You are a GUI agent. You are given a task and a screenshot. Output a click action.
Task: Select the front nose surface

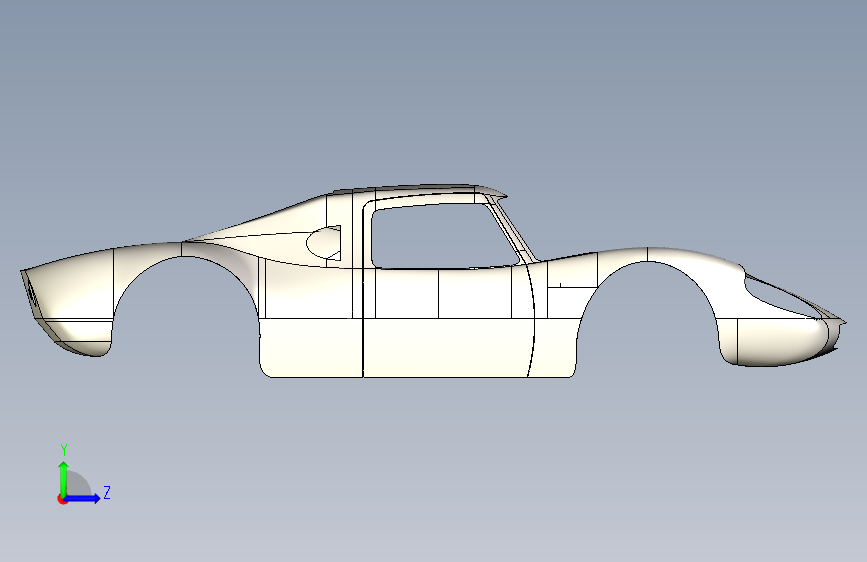click(780, 341)
